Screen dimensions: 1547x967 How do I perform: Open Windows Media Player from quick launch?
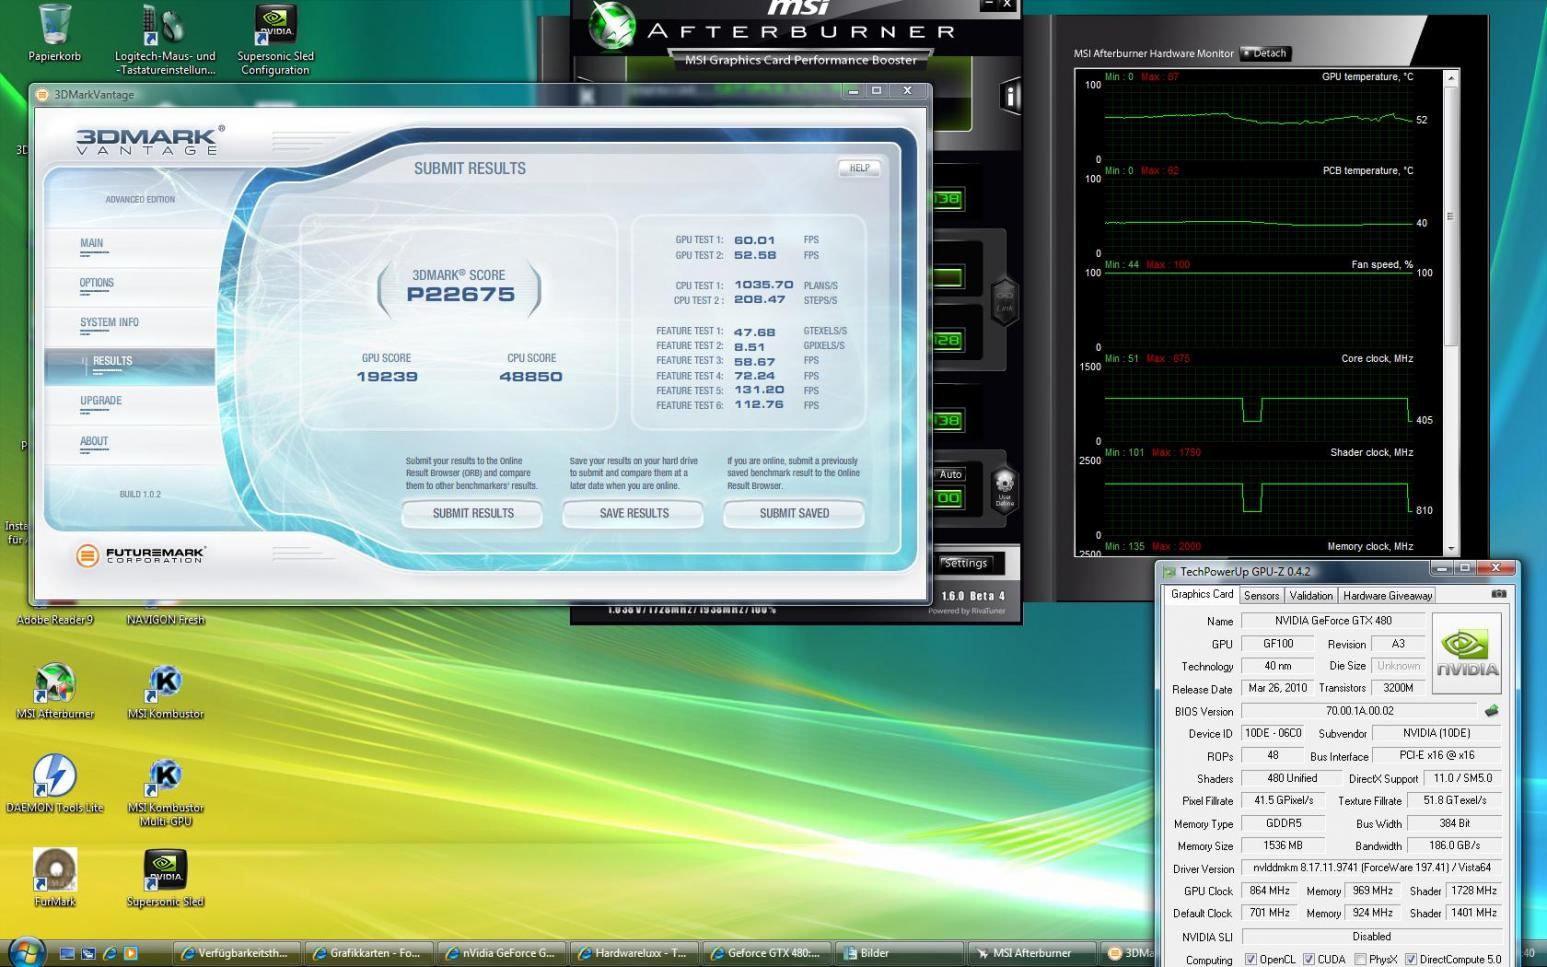(130, 953)
